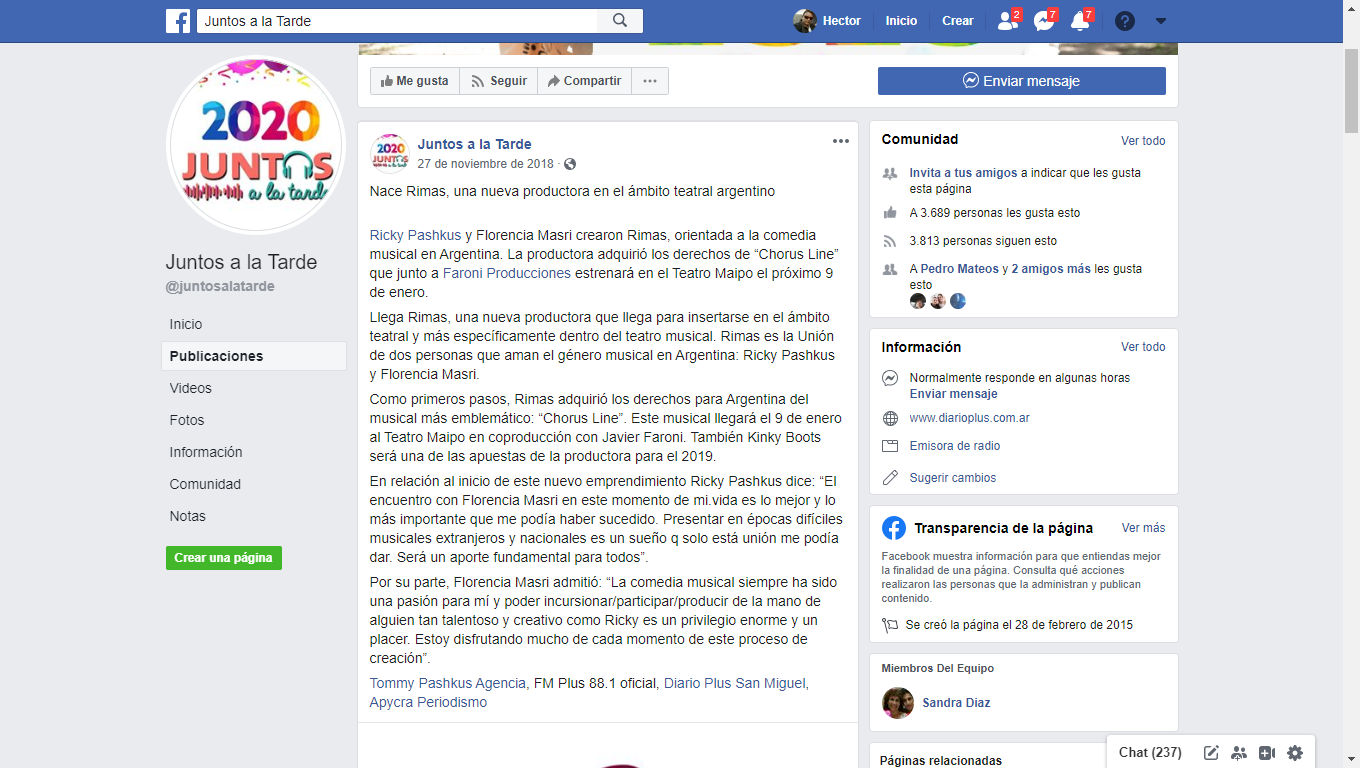The width and height of the screenshot is (1360, 768).
Task: Click Ver todo in Comunidad section
Action: 1143,141
